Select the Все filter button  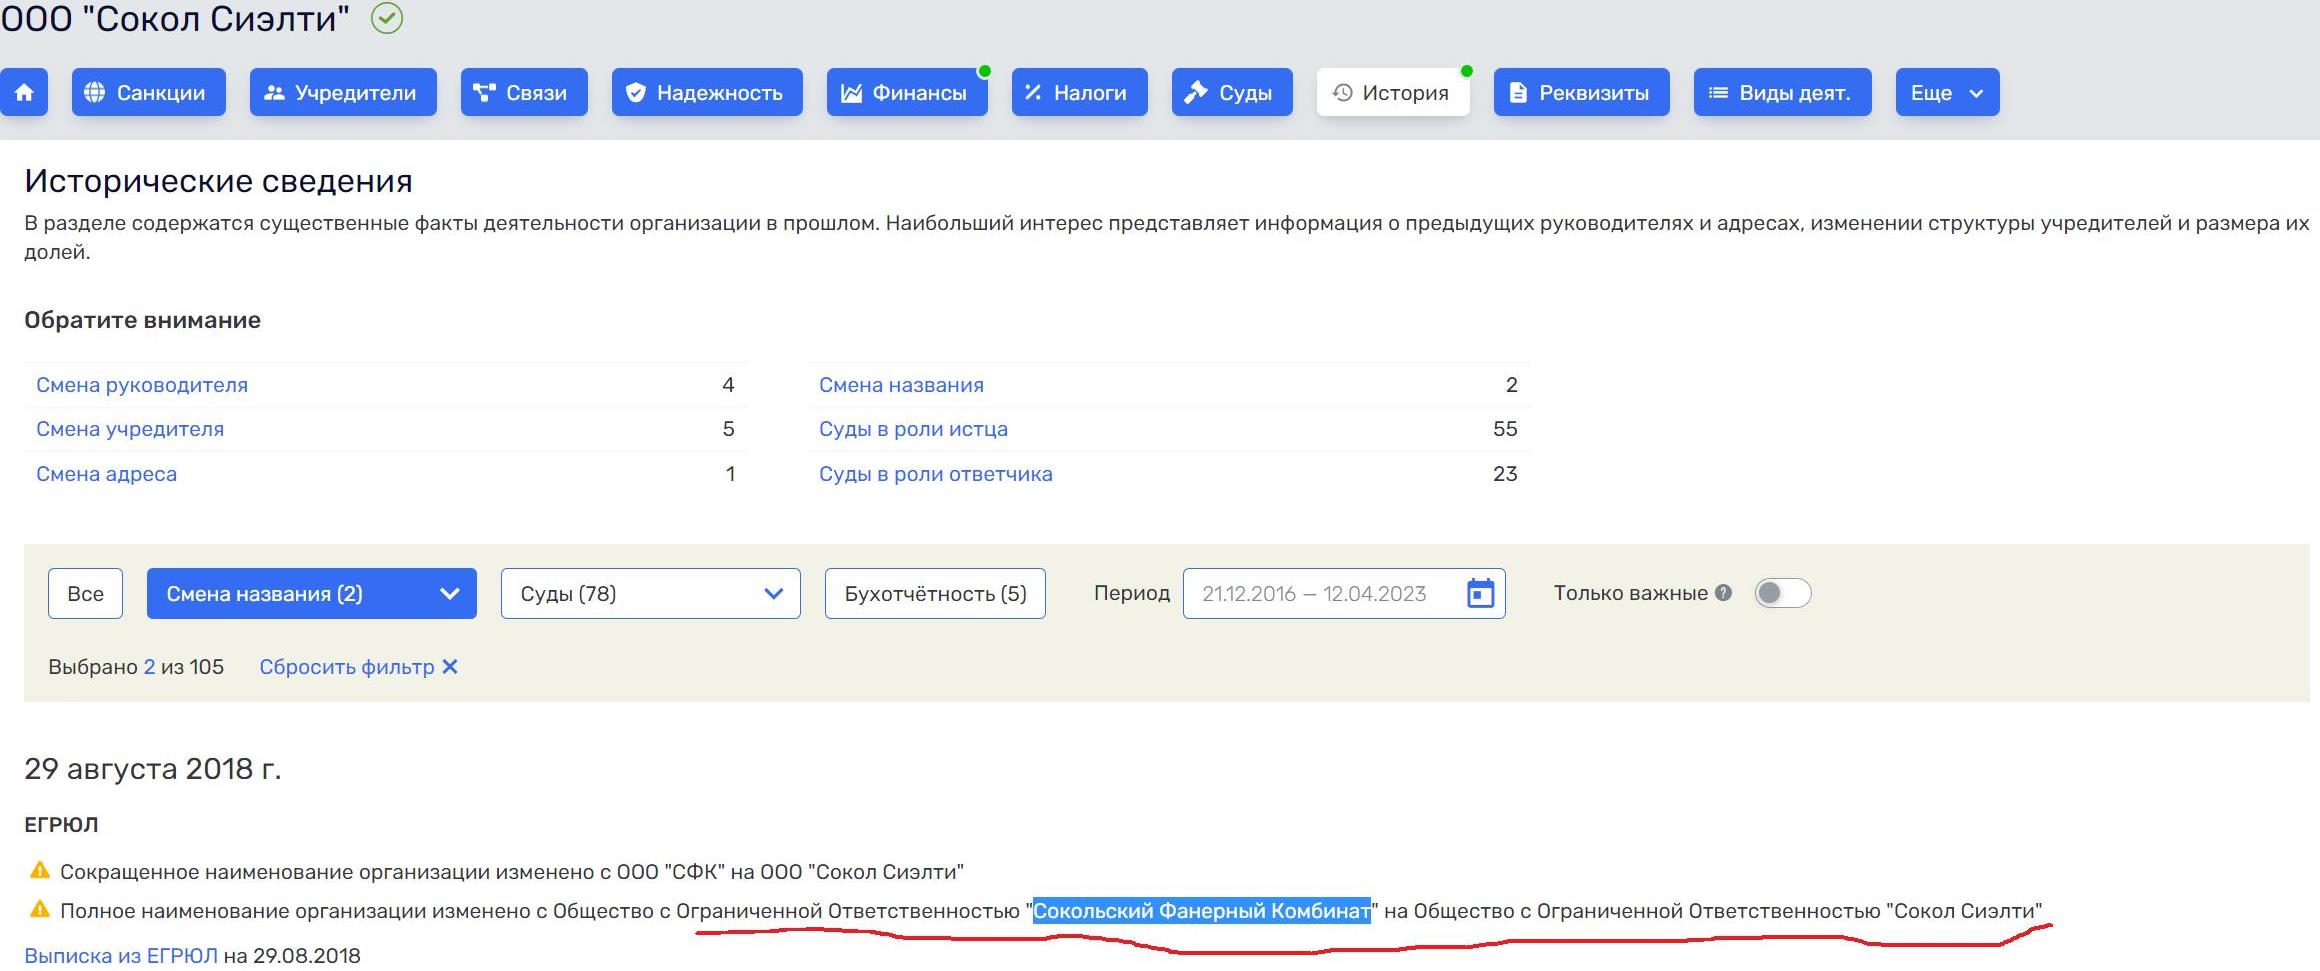pos(85,594)
